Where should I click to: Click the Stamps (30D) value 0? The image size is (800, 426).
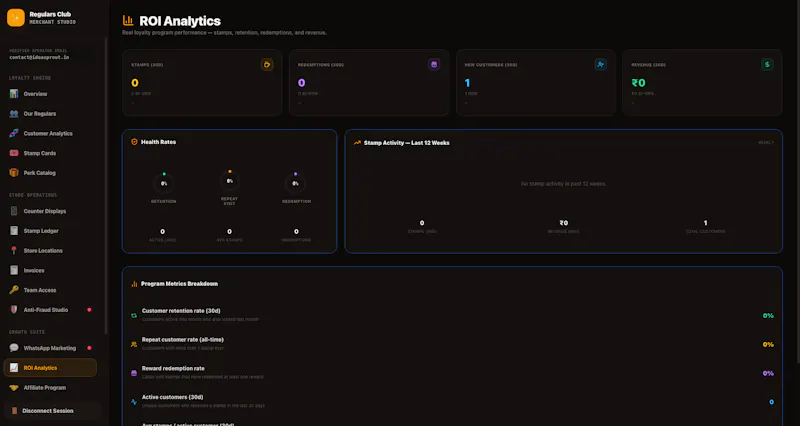(135, 83)
